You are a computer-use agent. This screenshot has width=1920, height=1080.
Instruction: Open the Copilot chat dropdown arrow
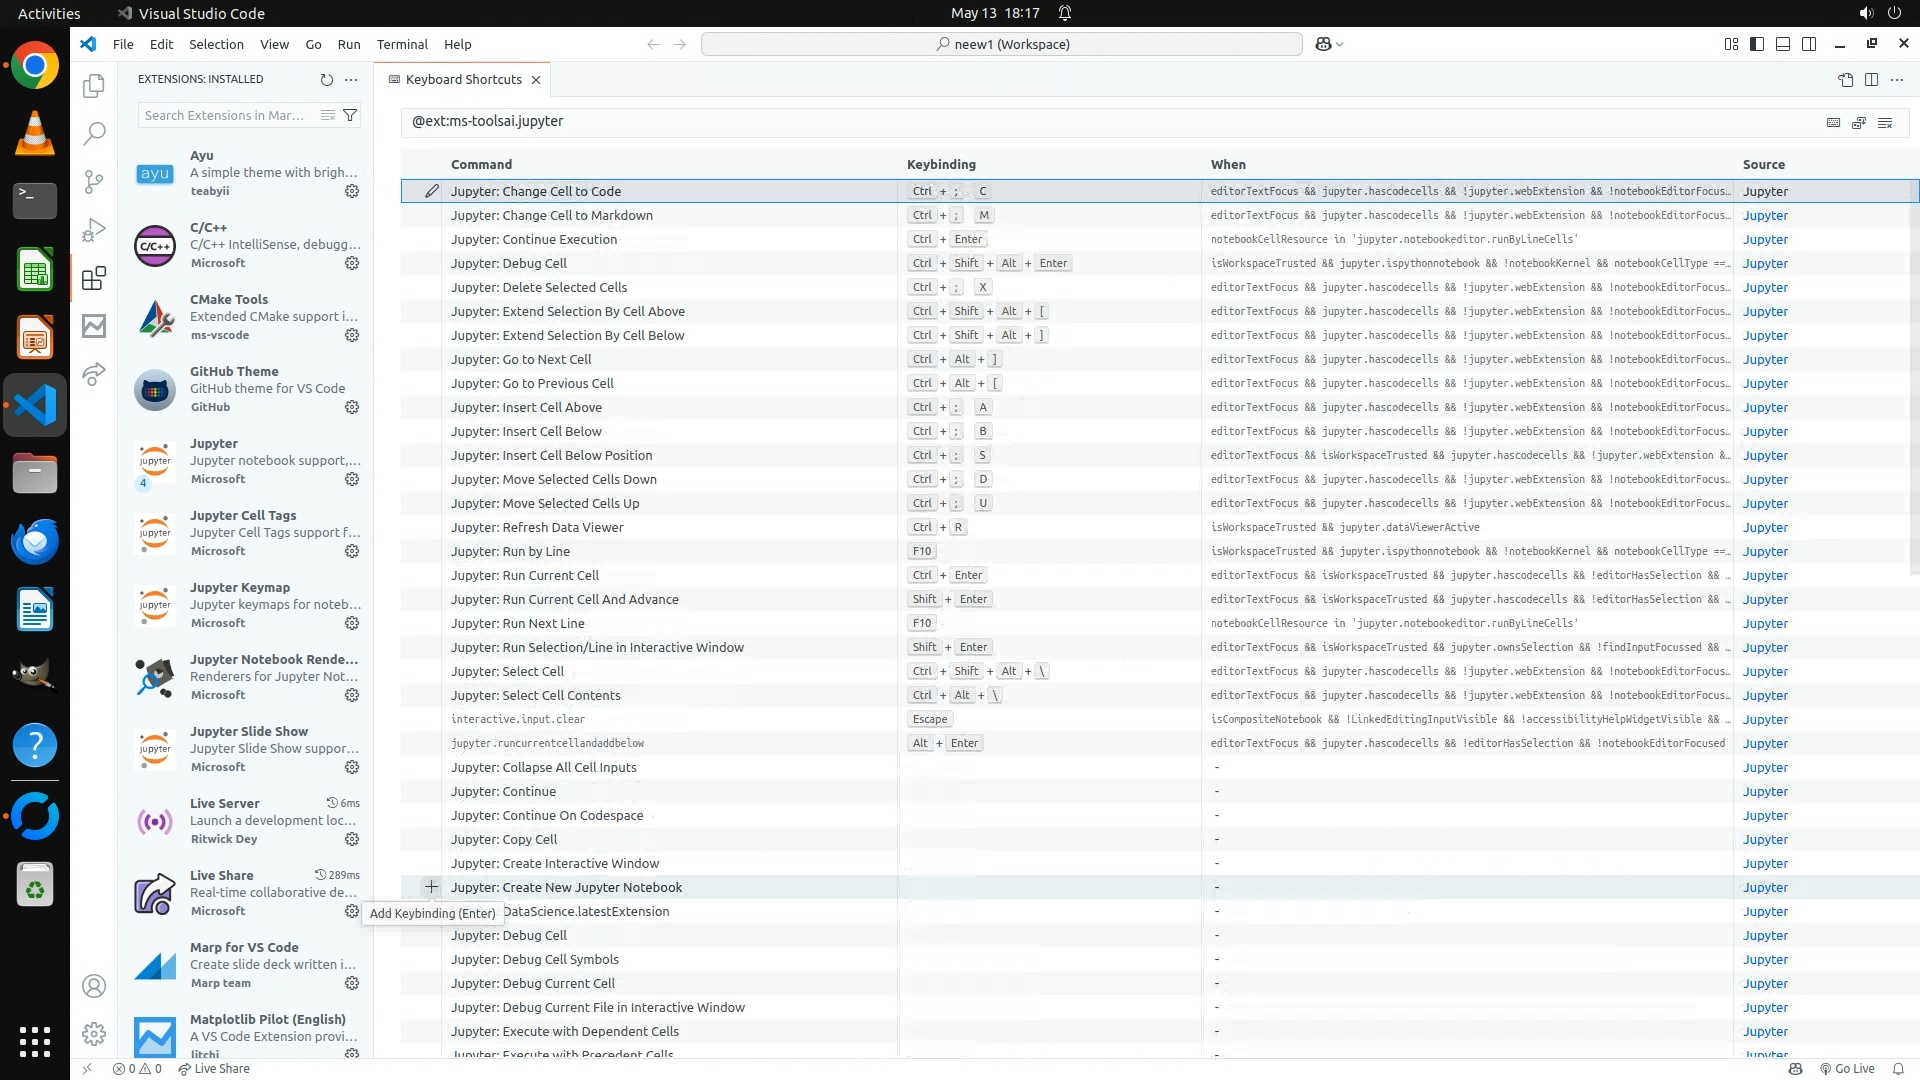point(1340,44)
